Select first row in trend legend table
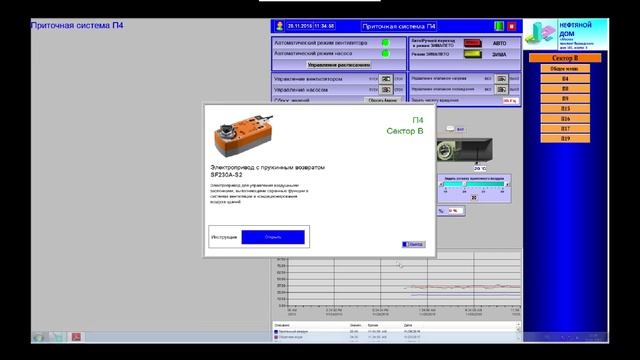Screen dimensions: 640x360 click(394, 331)
